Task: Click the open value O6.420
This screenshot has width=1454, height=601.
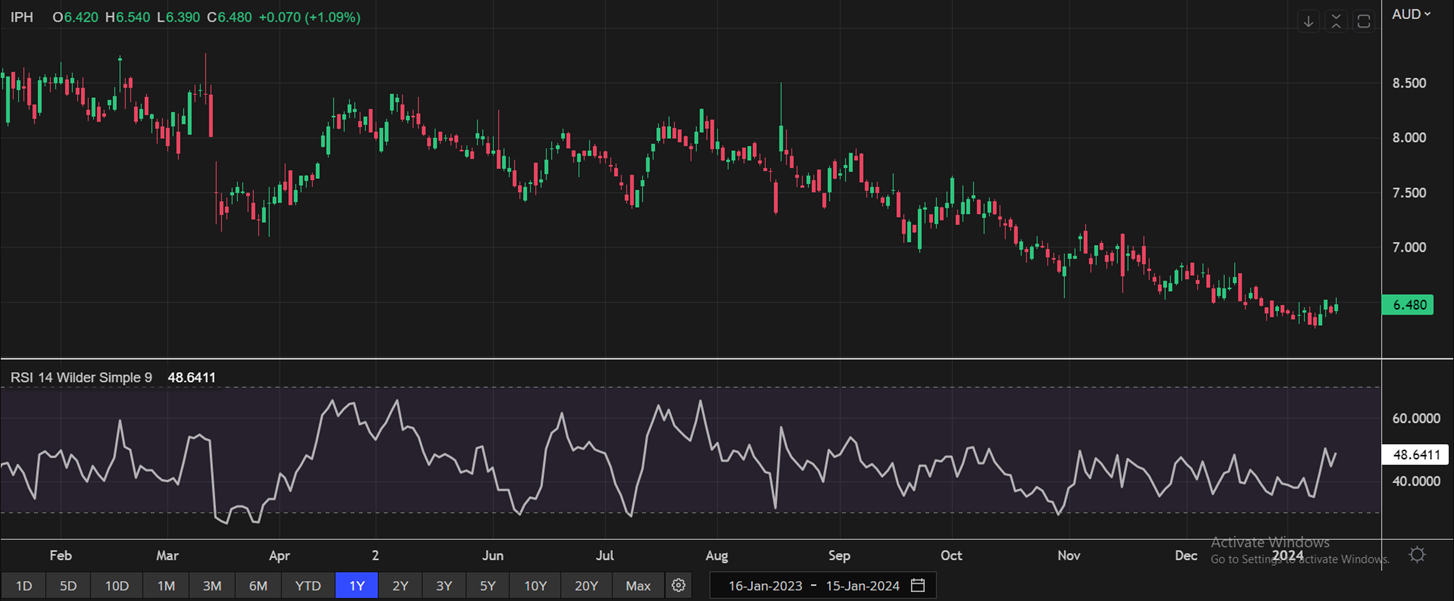Action: pyautogui.click(x=75, y=18)
